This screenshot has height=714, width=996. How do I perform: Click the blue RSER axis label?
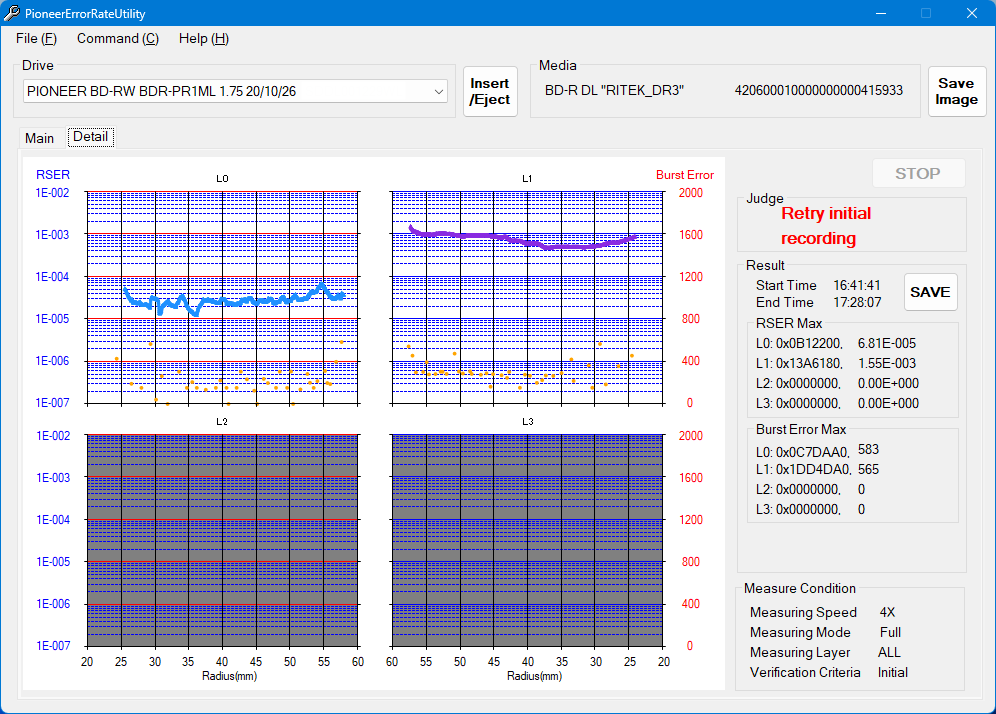coord(53,175)
